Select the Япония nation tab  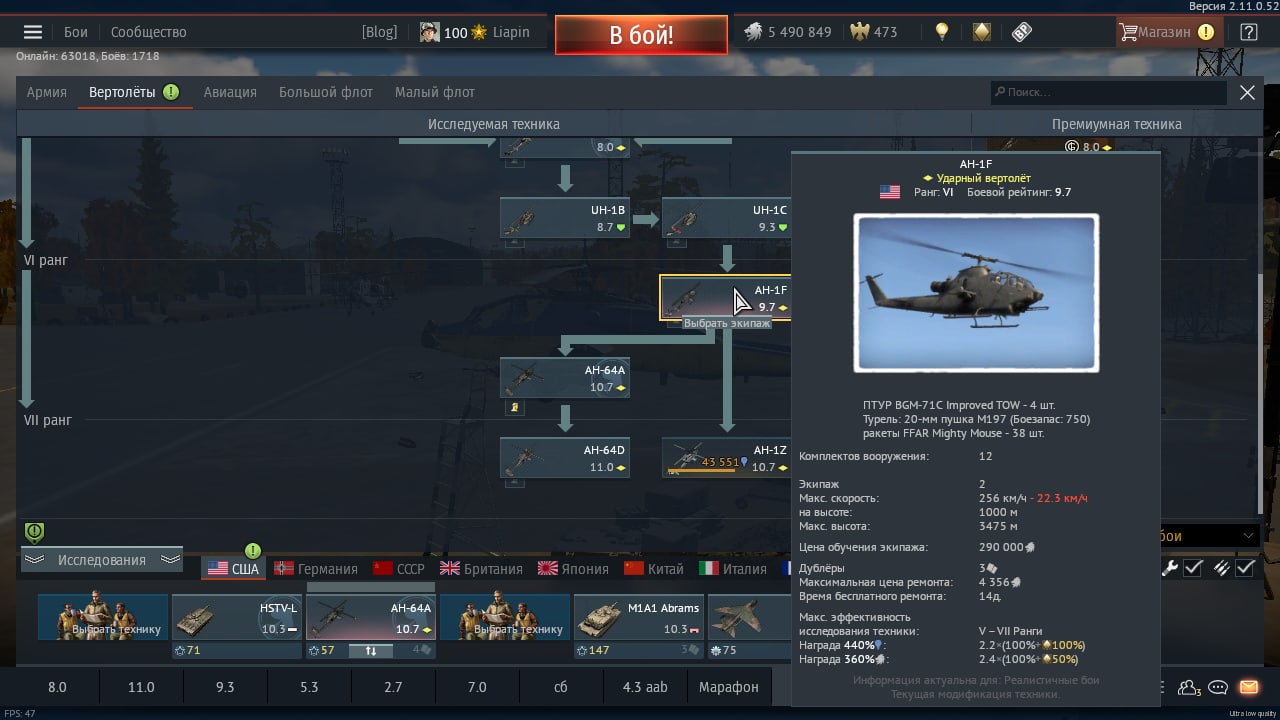pyautogui.click(x=573, y=569)
